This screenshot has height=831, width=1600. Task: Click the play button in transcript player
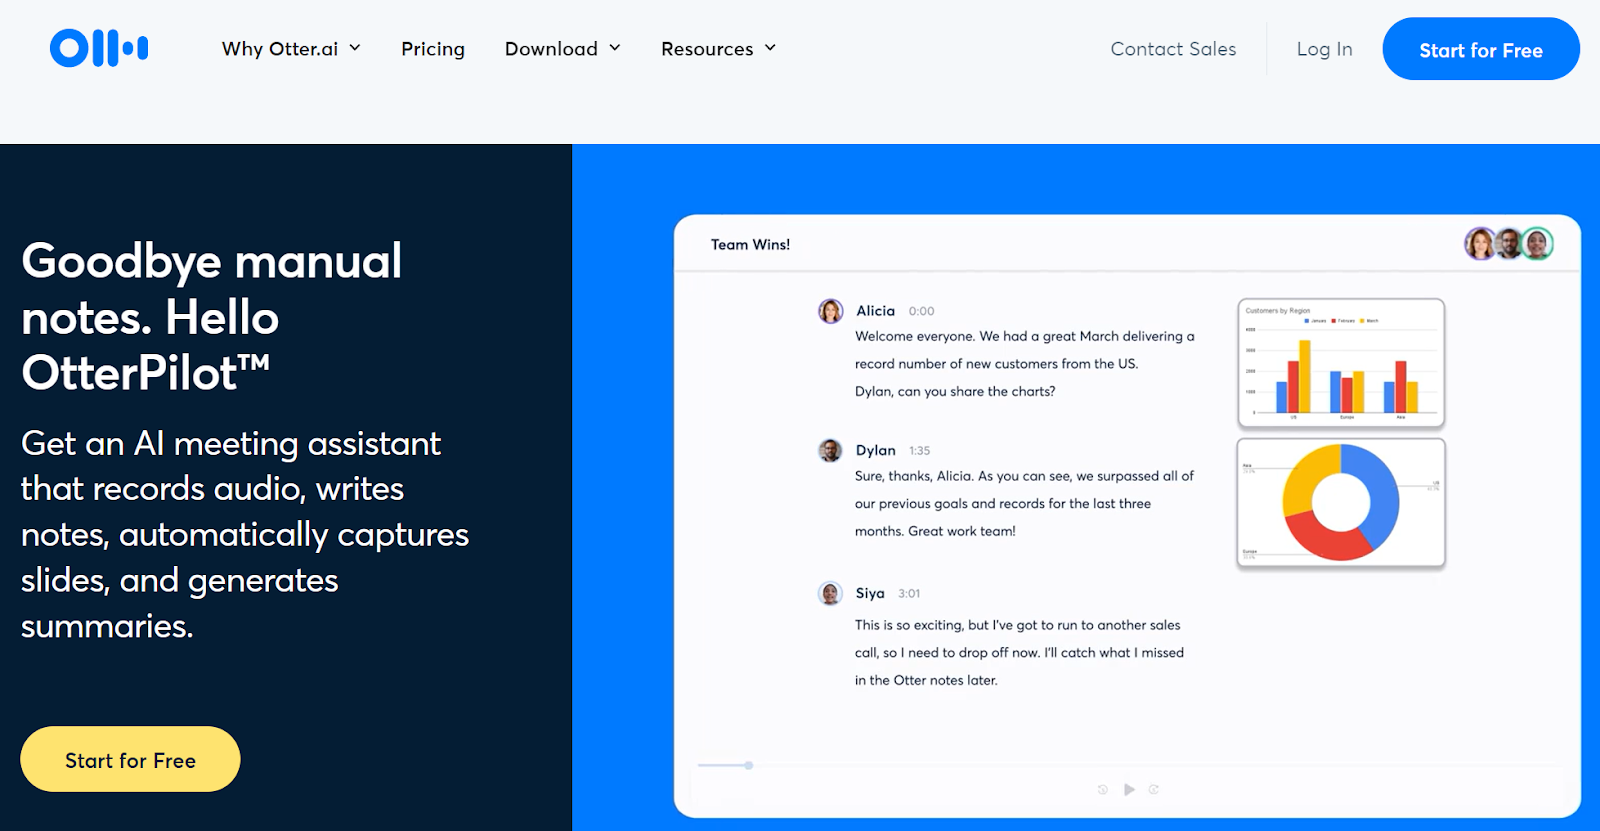point(1129,789)
